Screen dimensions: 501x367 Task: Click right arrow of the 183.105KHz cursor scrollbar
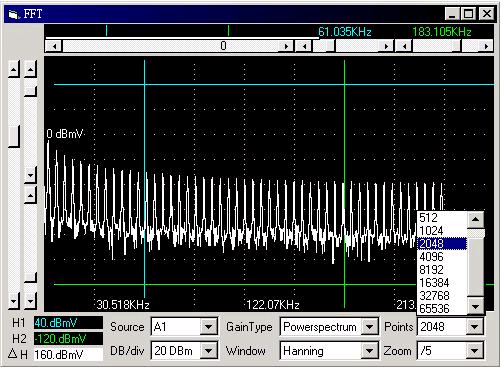pos(486,46)
